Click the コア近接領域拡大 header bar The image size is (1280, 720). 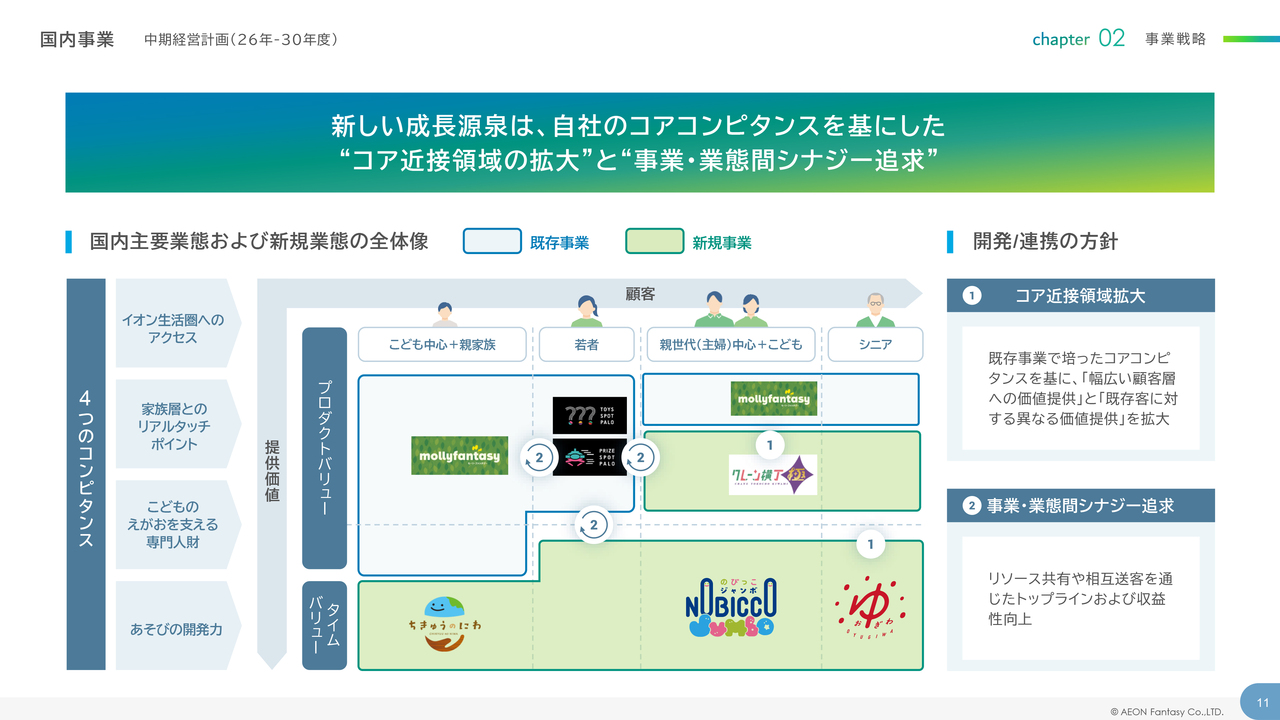coord(1080,296)
